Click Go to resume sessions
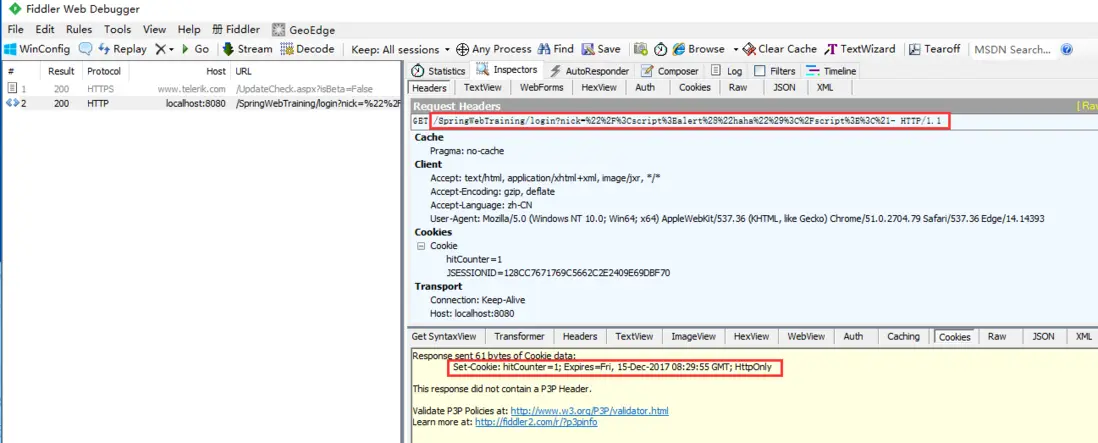1098x443 pixels. tap(195, 49)
